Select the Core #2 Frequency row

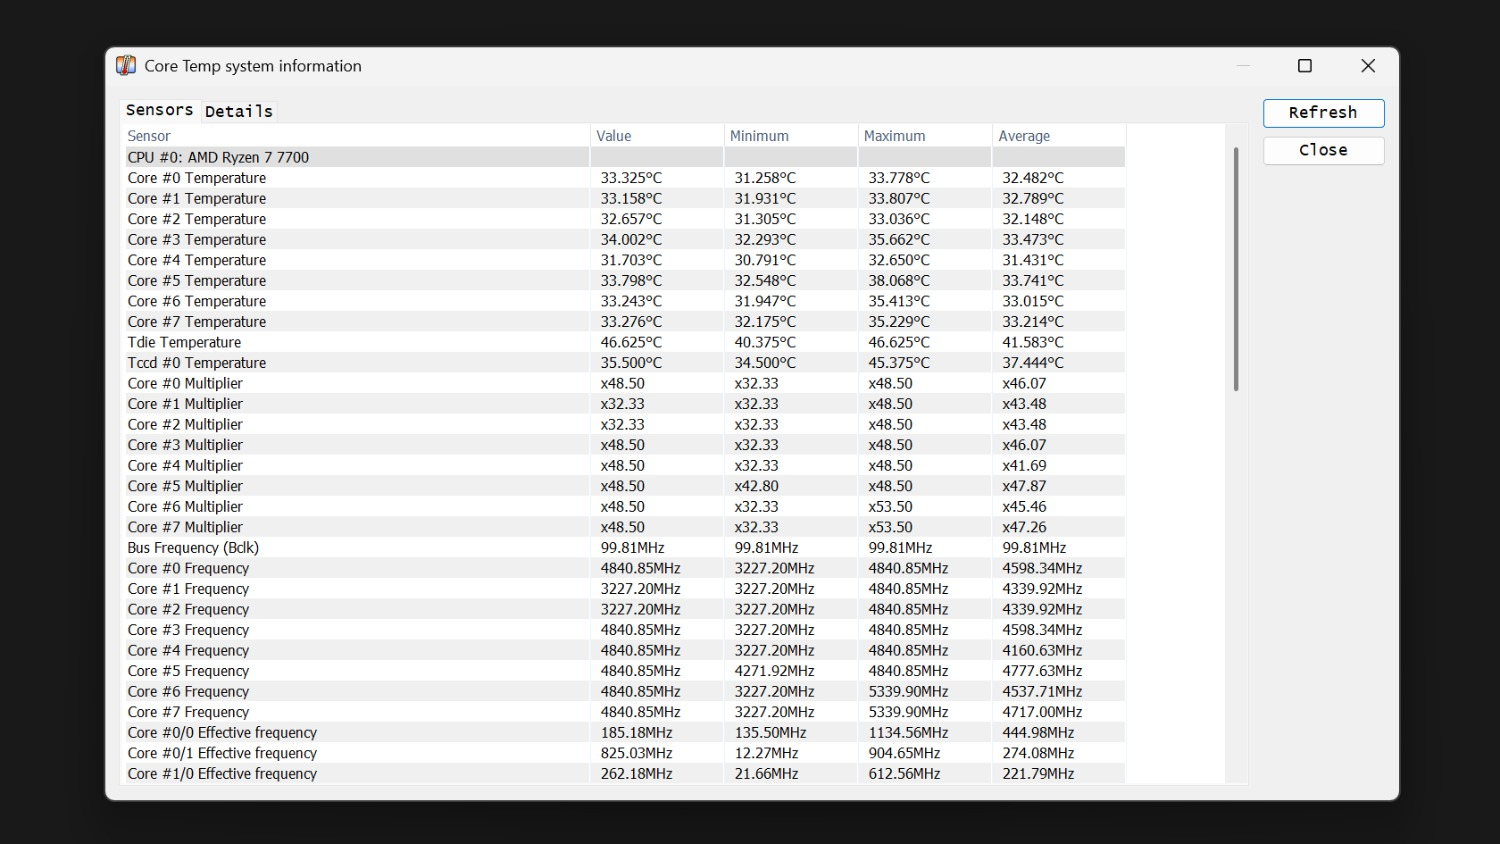click(624, 609)
